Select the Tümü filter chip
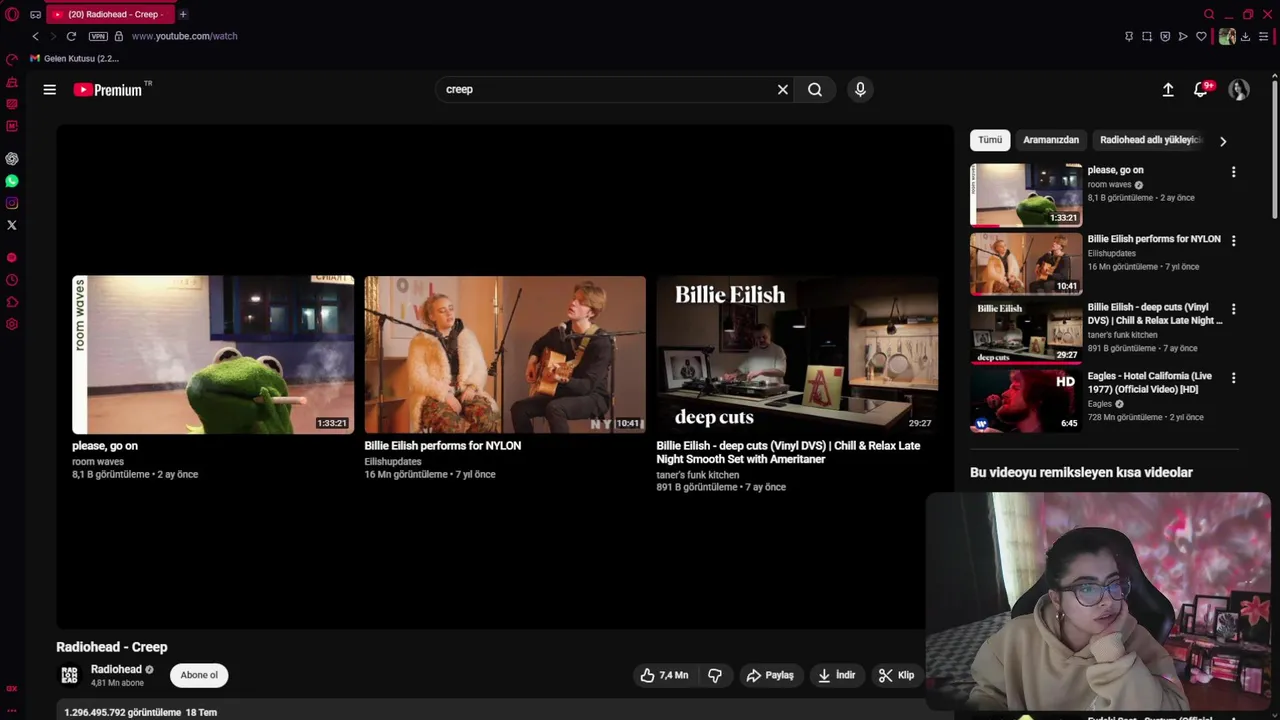 (x=990, y=140)
